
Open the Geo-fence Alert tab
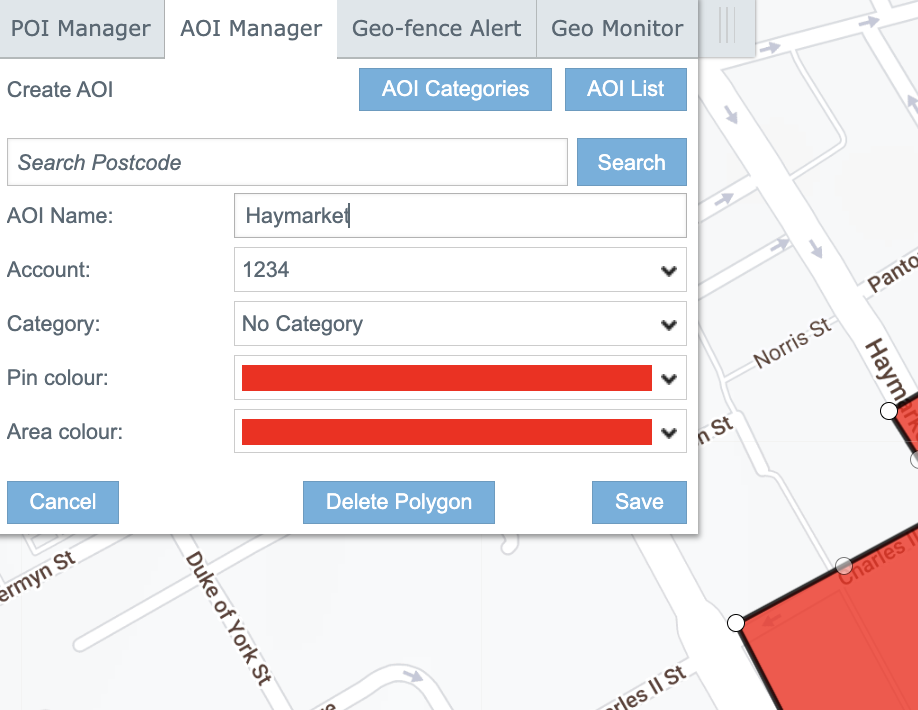pyautogui.click(x=436, y=28)
